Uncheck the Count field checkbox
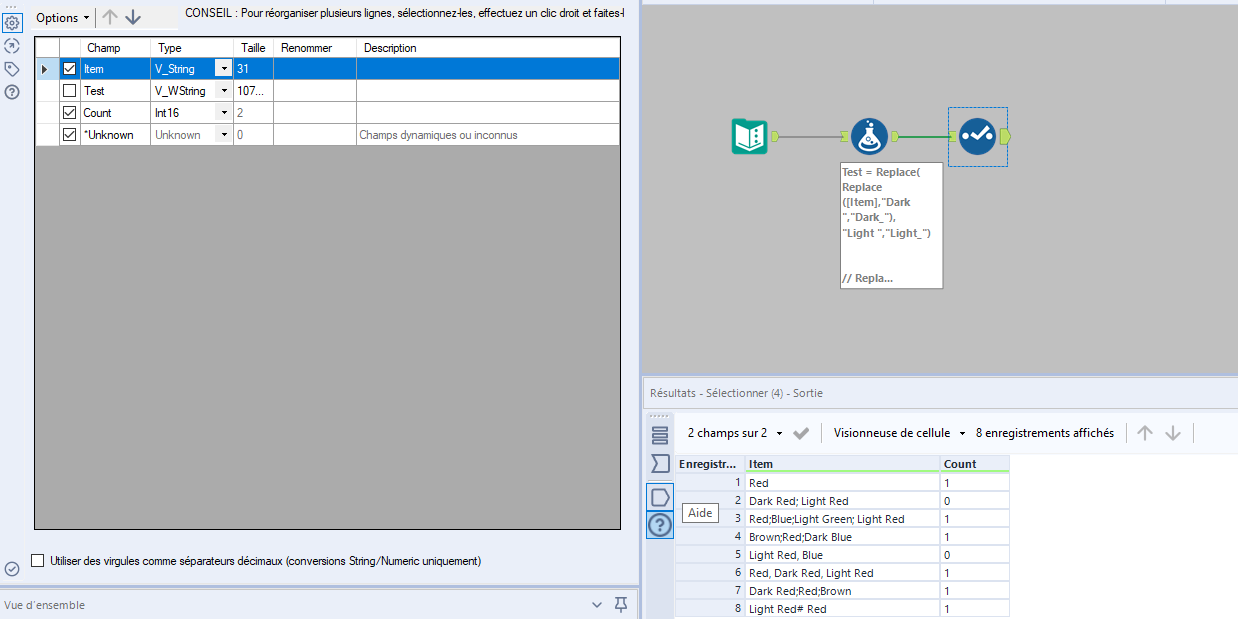Image resolution: width=1238 pixels, height=619 pixels. [68, 112]
